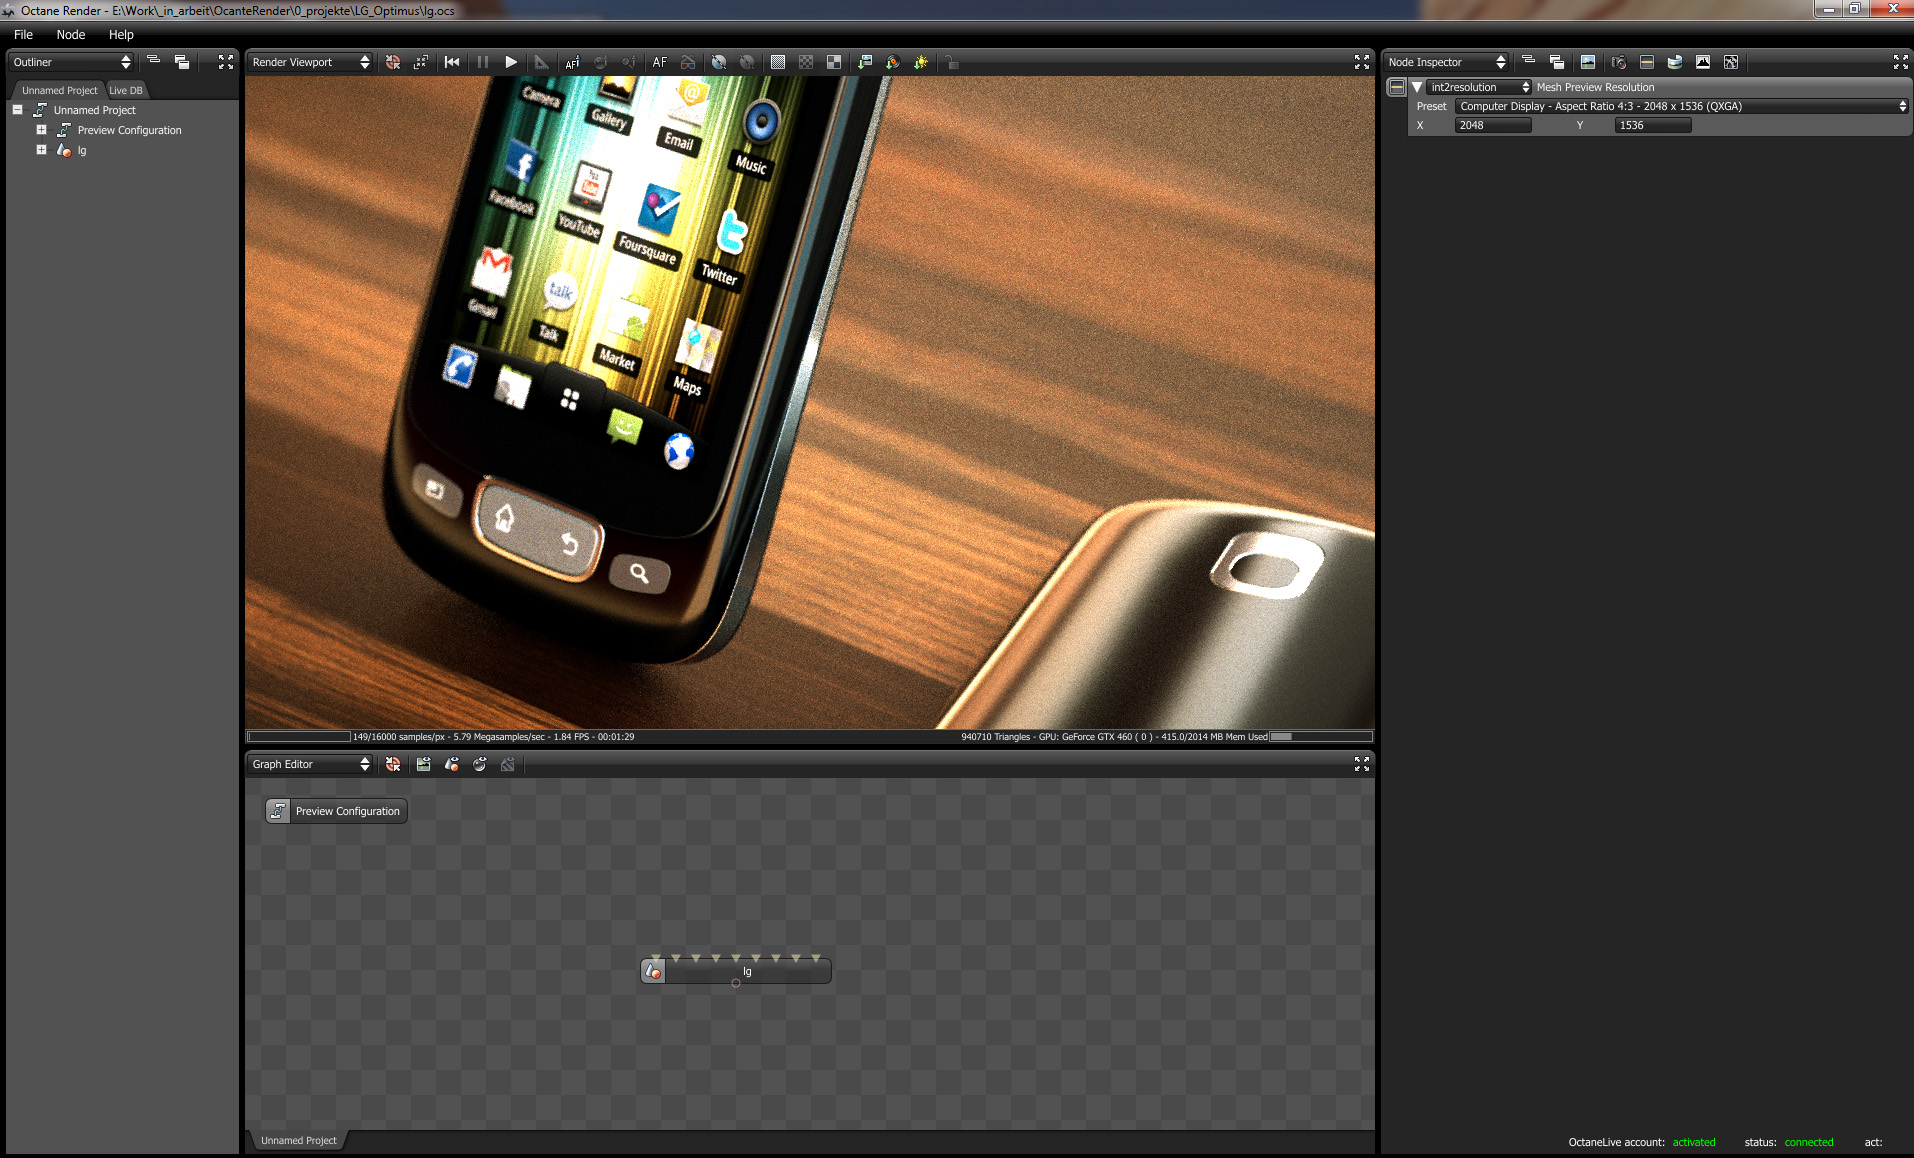Click the landscape image icon in Node Inspector
This screenshot has width=1914, height=1158.
(x=1588, y=62)
